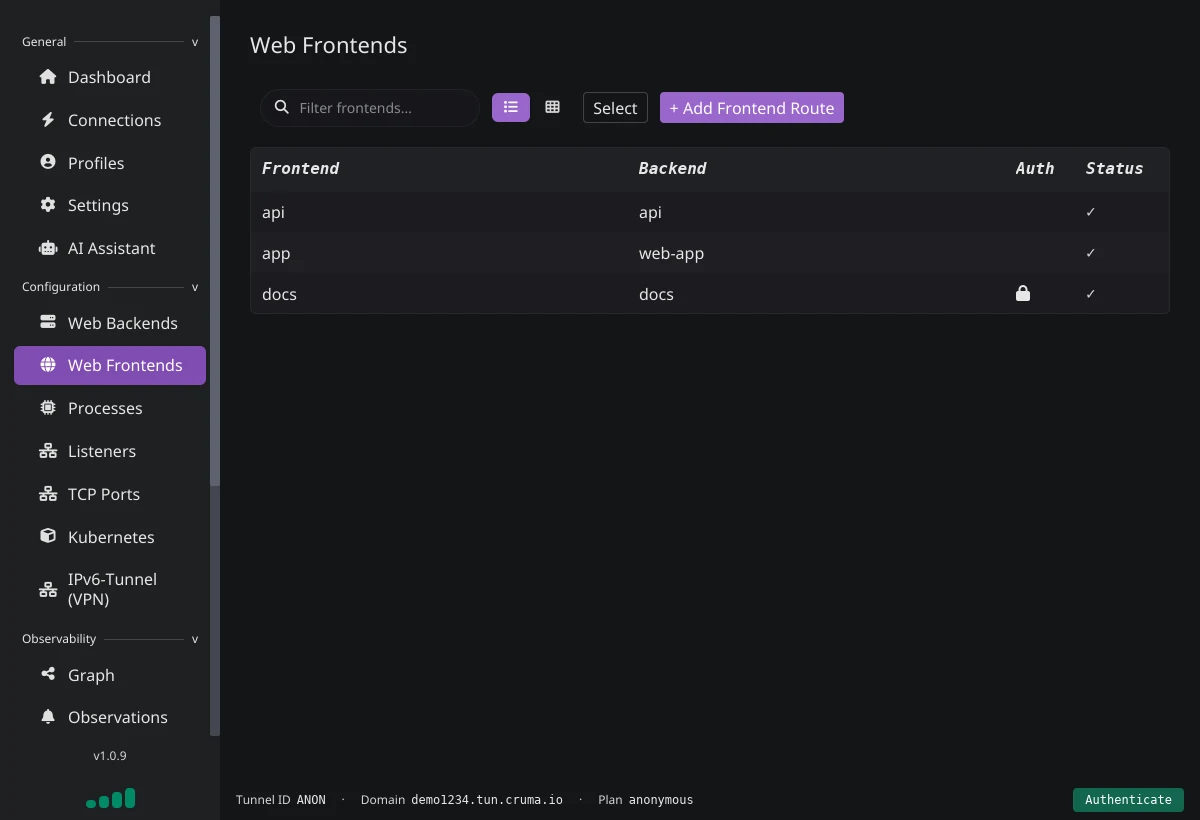The width and height of the screenshot is (1200, 820).
Task: Go to Listeners configuration
Action: 110,451
